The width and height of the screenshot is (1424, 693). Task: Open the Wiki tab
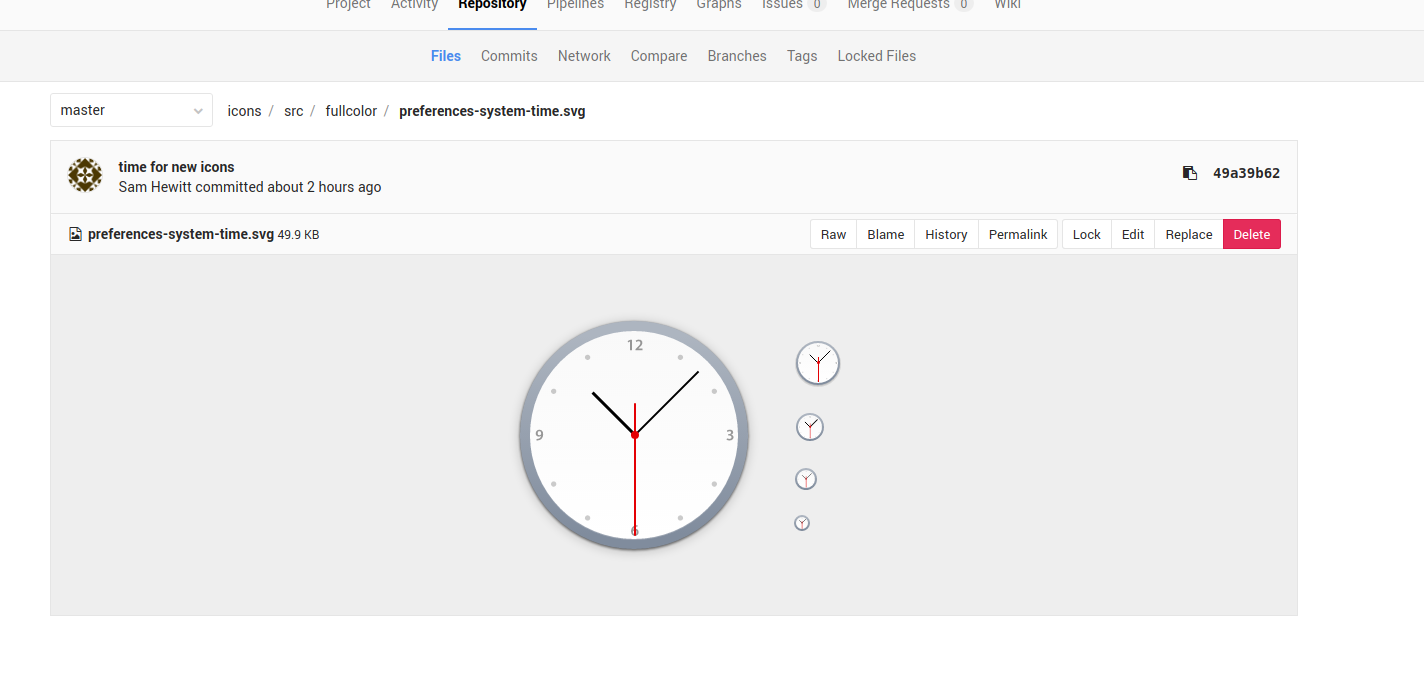[x=1007, y=4]
